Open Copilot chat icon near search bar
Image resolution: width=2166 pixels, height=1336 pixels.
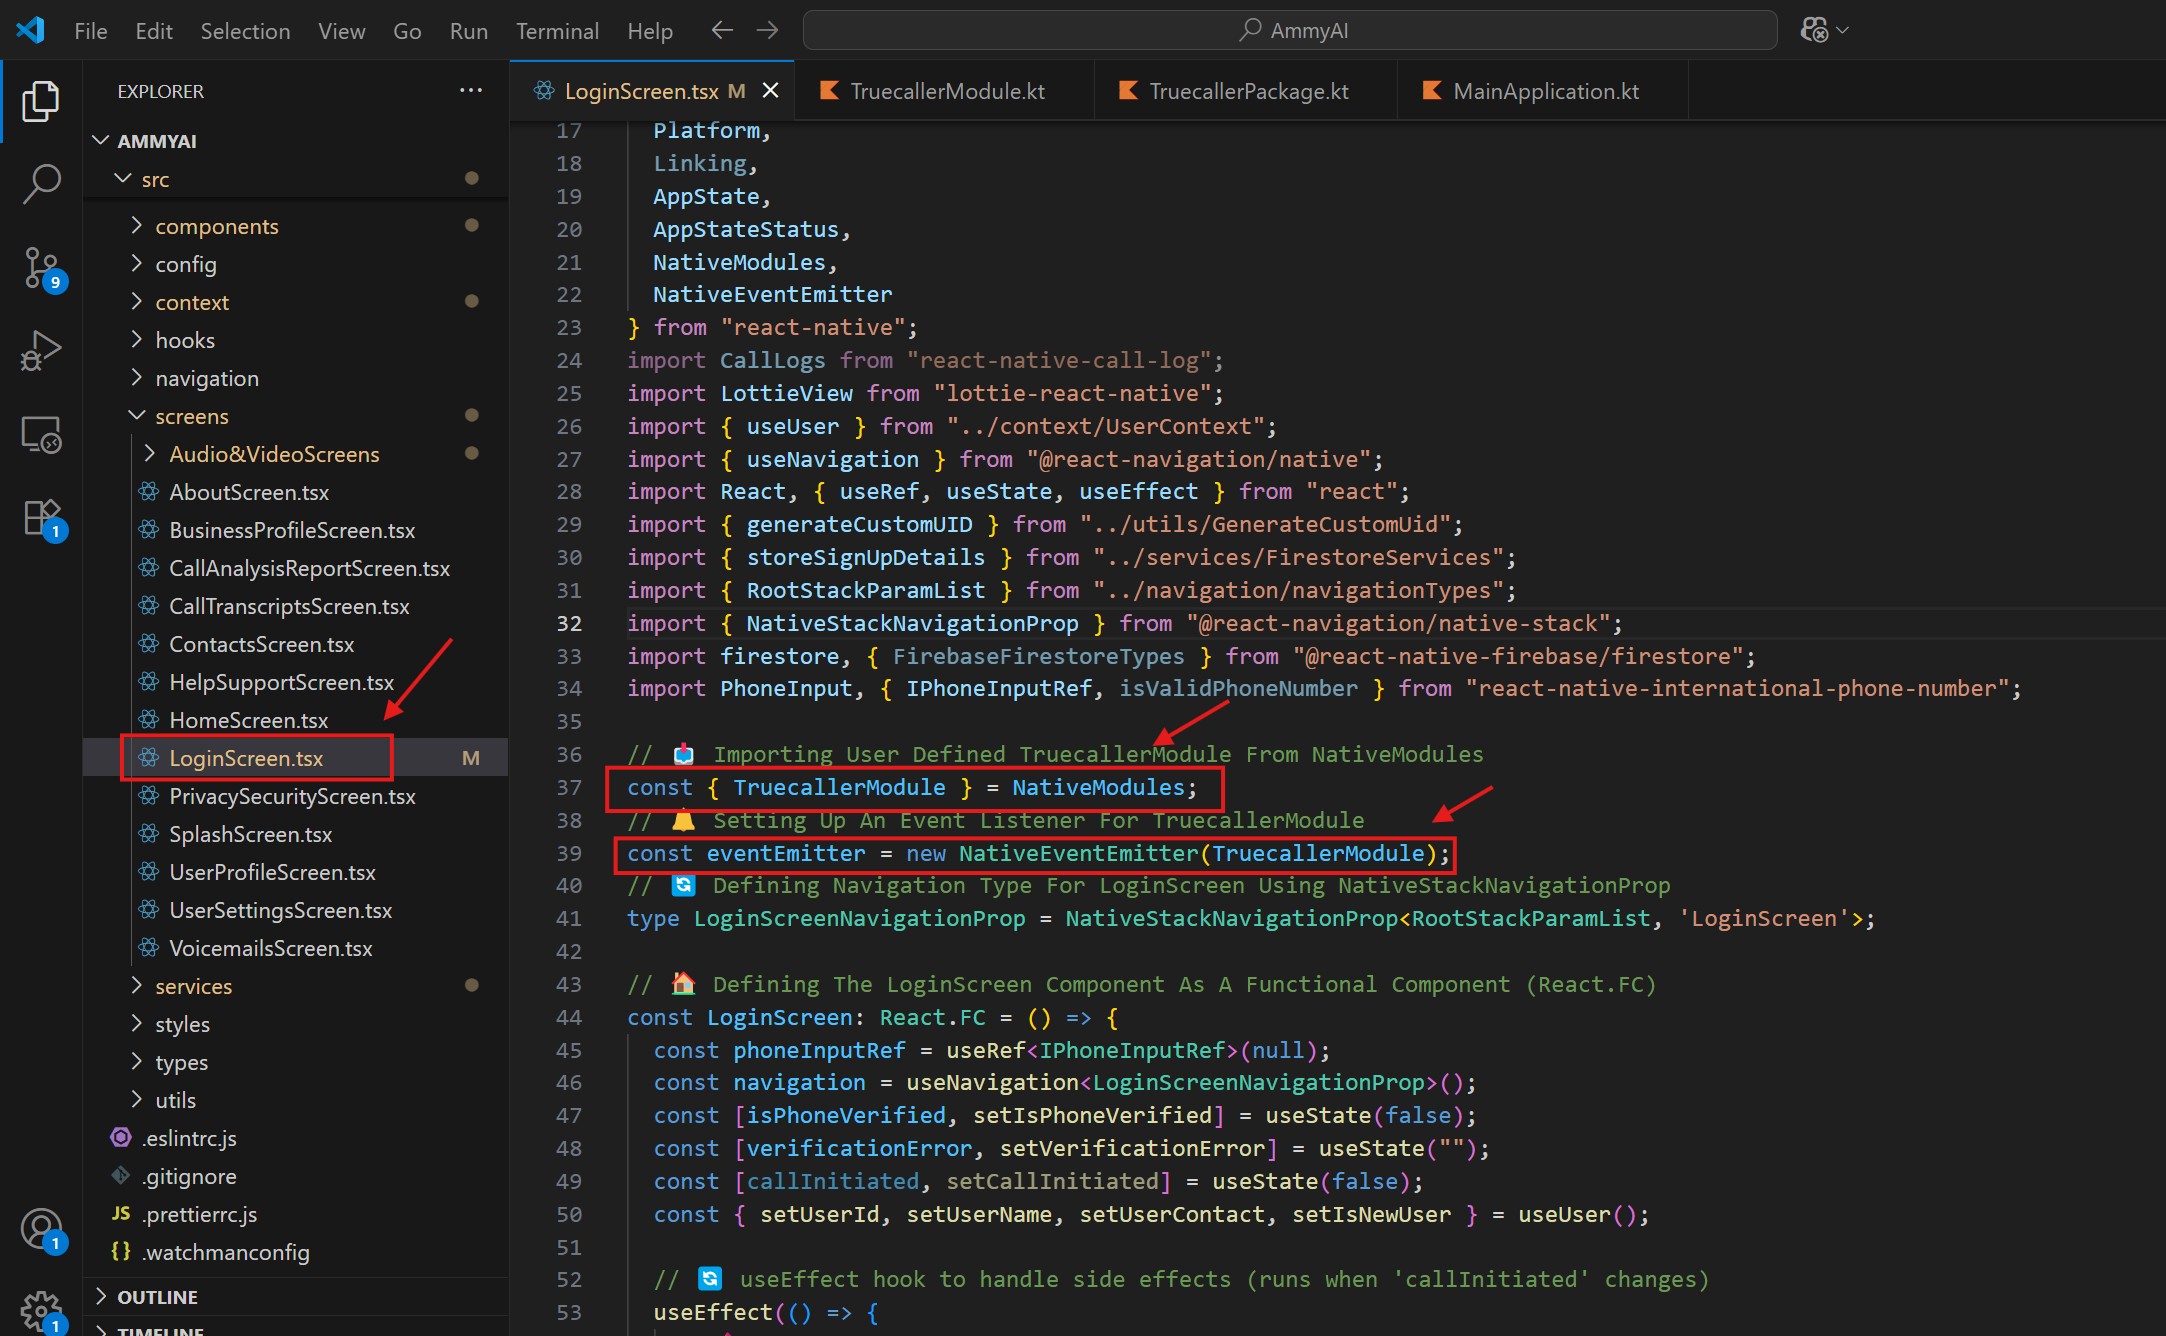click(1814, 31)
